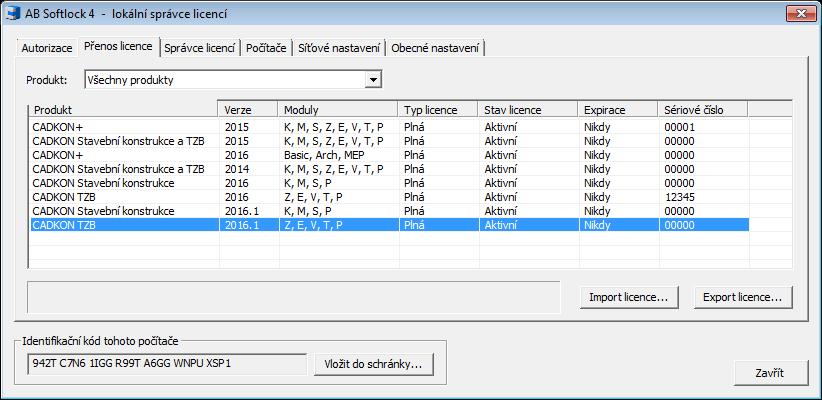Select the Přenos licence tab
The width and height of the screenshot is (822, 400).
[x=118, y=46]
